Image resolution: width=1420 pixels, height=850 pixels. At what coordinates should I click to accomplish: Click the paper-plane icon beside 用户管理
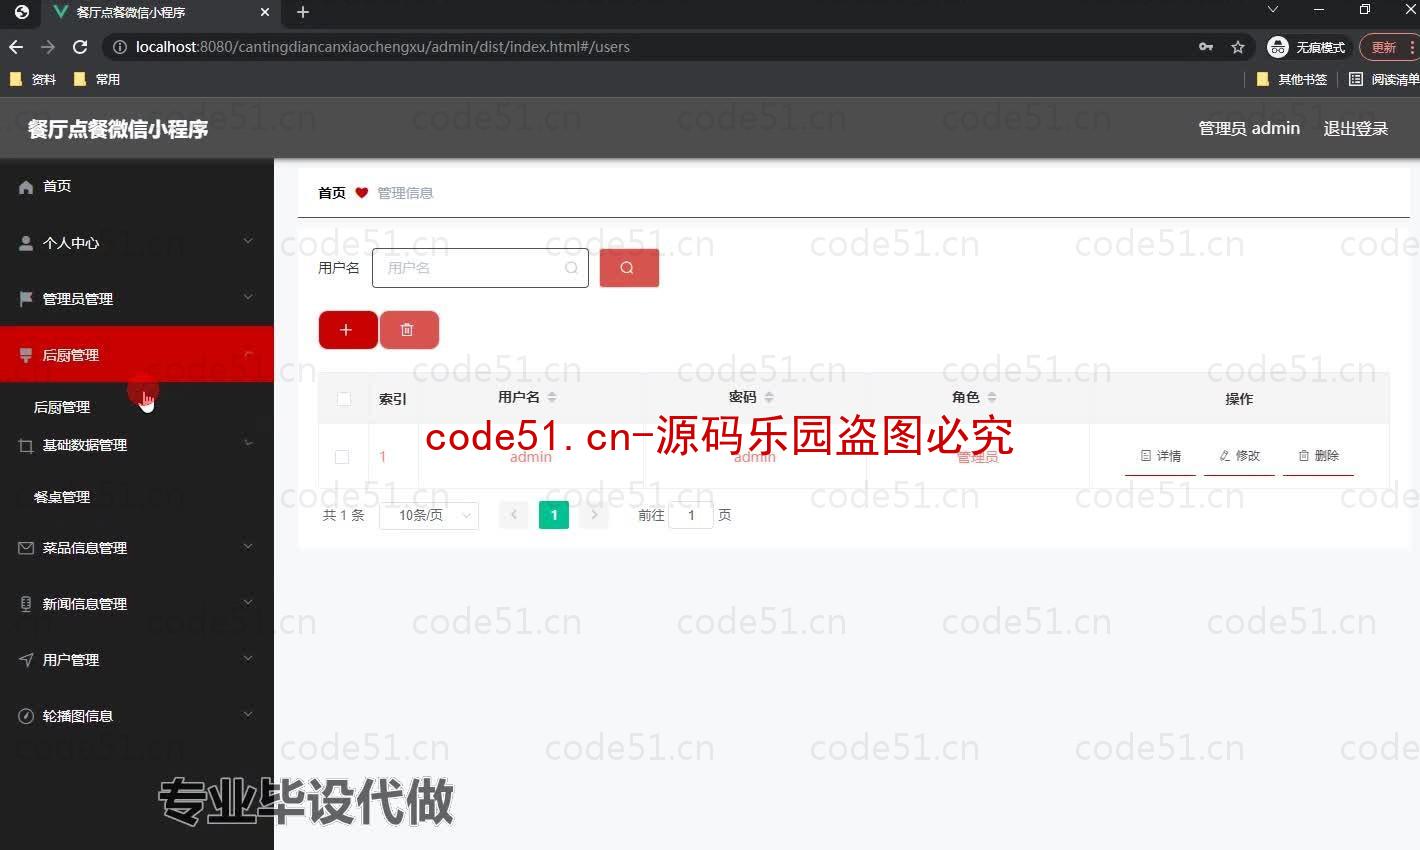(26, 660)
